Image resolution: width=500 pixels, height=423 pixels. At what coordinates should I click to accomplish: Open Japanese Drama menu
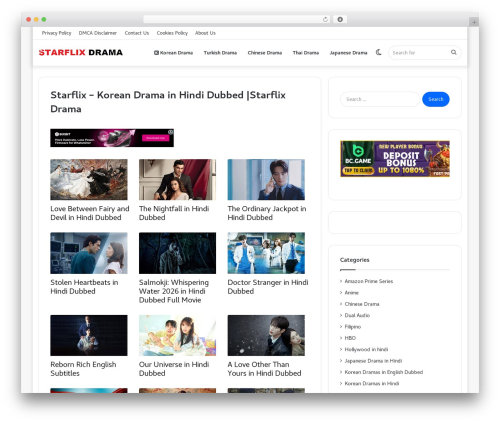(348, 53)
